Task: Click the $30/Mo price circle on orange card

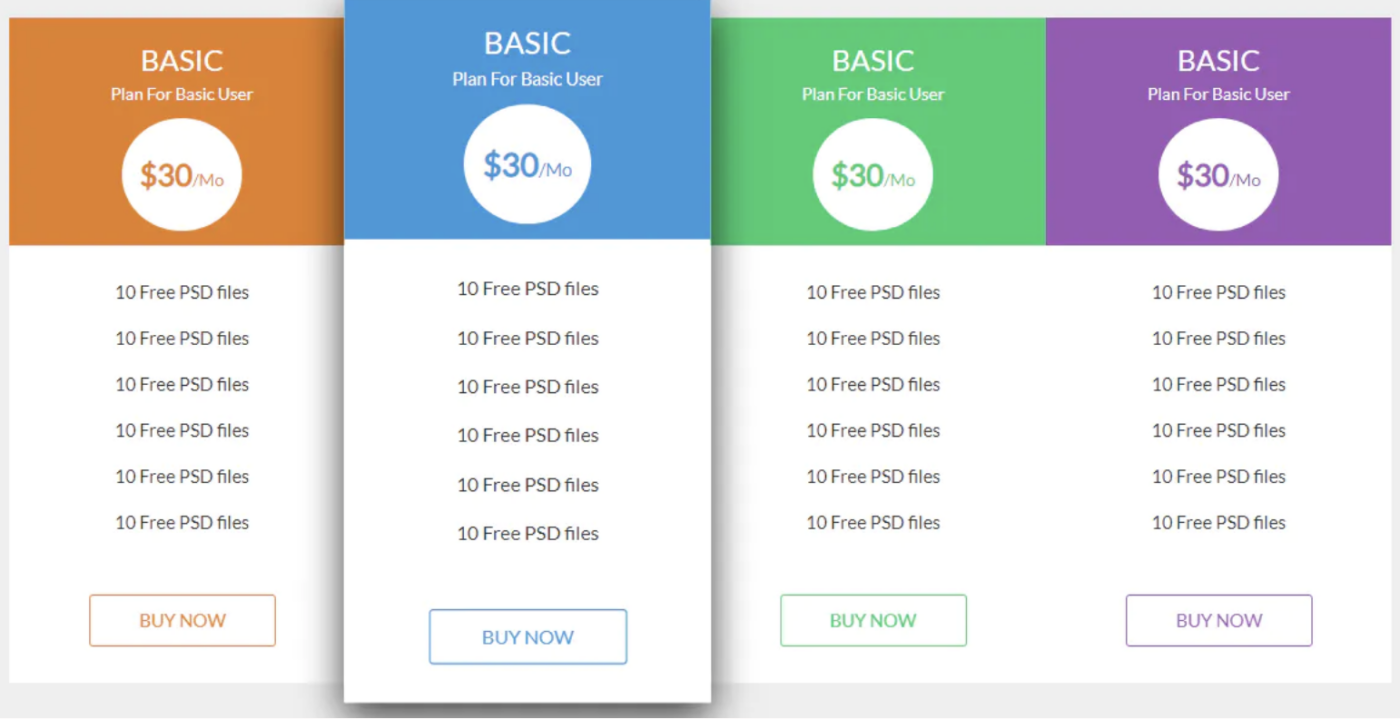Action: pyautogui.click(x=182, y=174)
